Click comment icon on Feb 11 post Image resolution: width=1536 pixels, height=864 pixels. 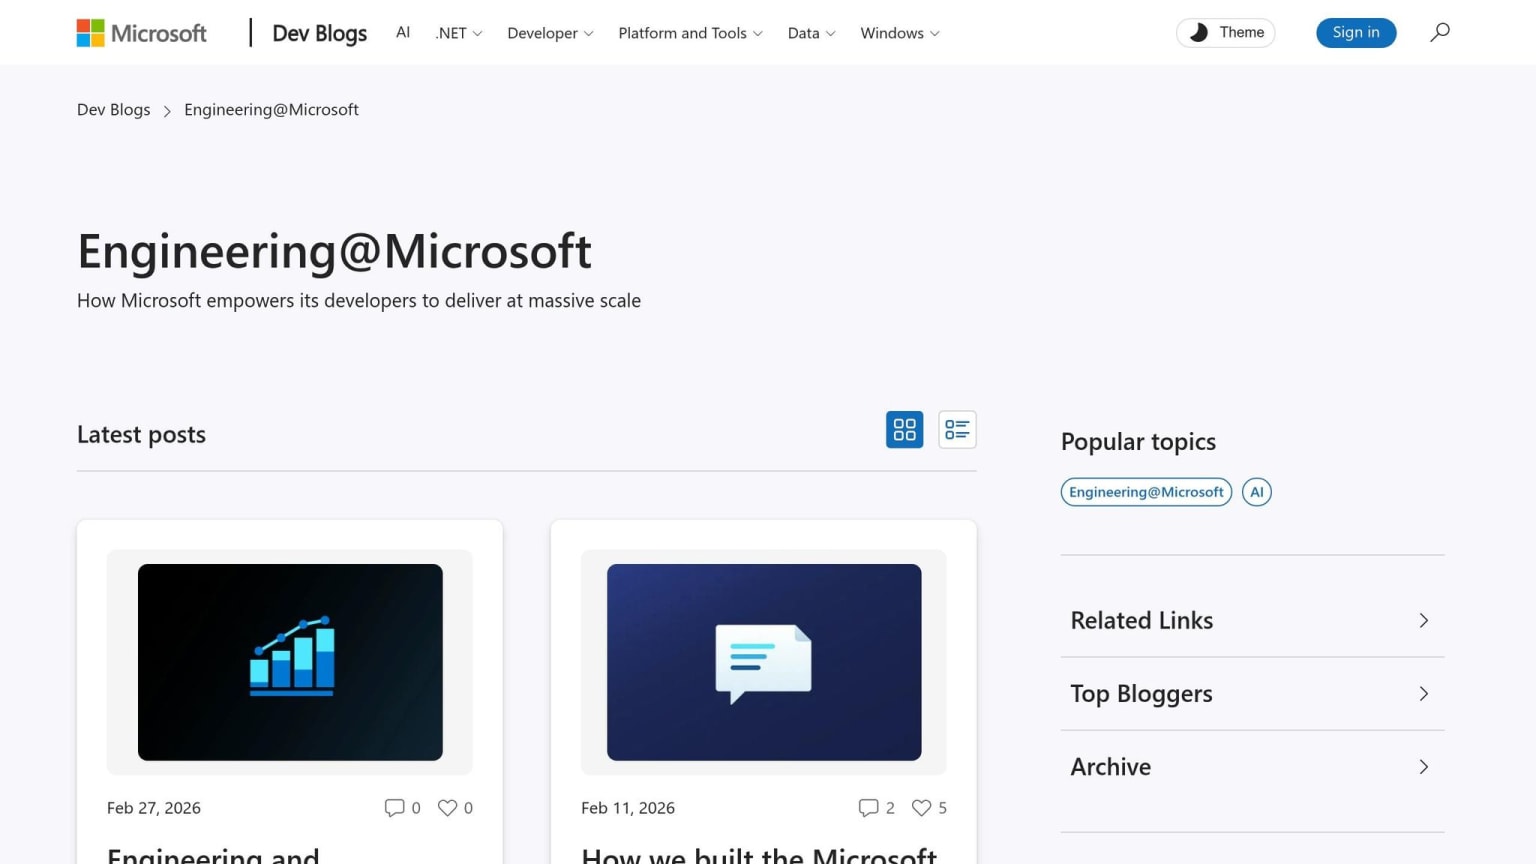point(868,807)
